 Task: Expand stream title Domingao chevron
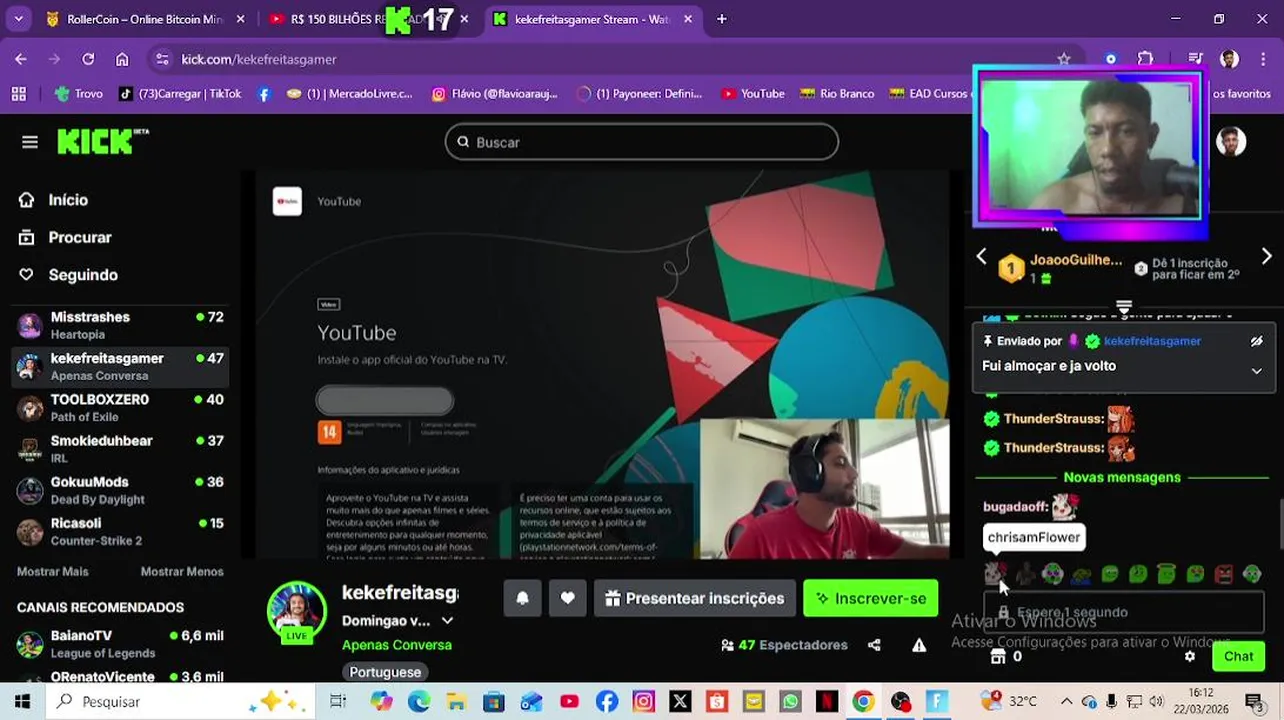pyautogui.click(x=447, y=621)
